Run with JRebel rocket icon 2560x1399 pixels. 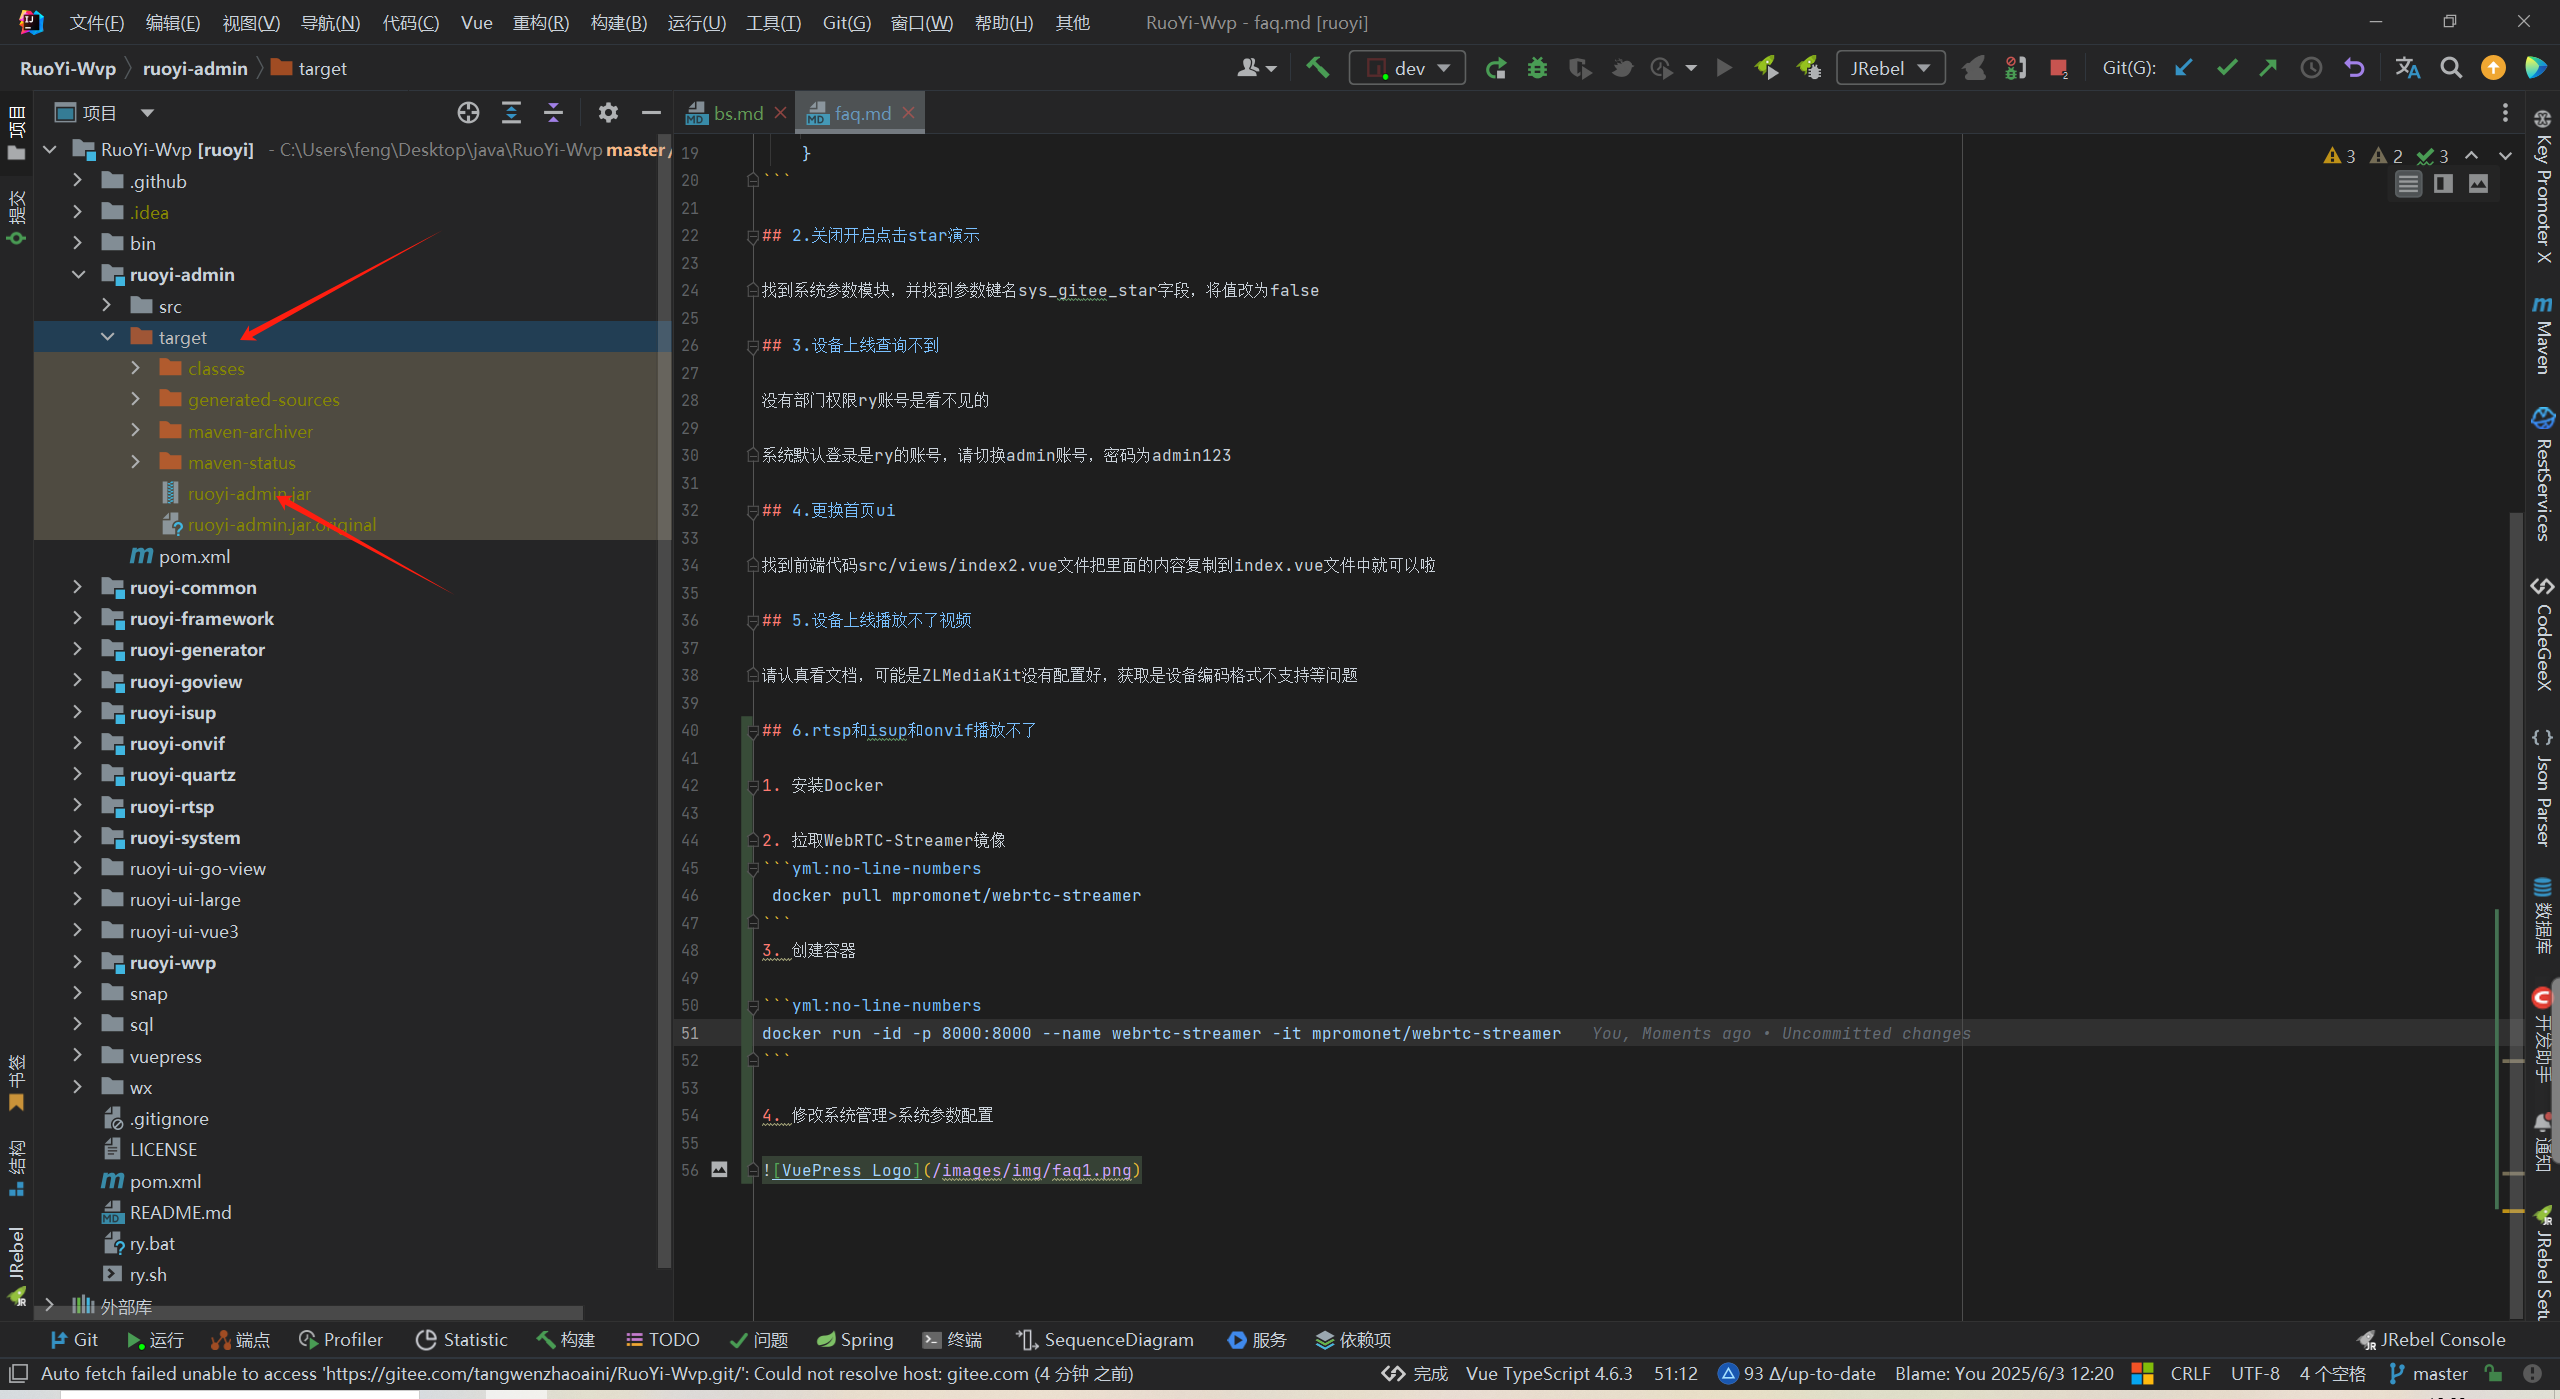pyautogui.click(x=1766, y=68)
